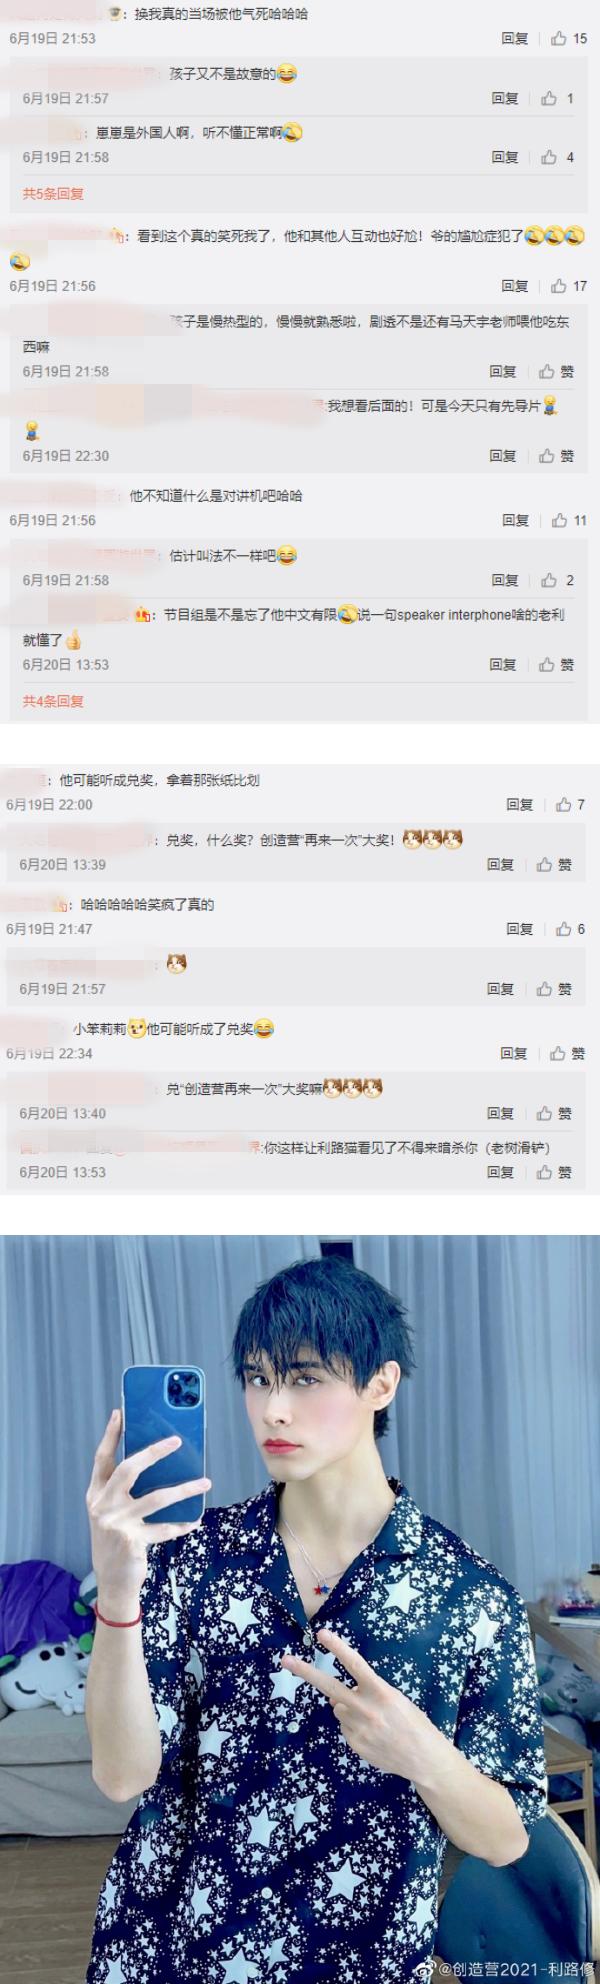Toggle like on the 6月19日 22:30 reply

pyautogui.click(x=556, y=456)
